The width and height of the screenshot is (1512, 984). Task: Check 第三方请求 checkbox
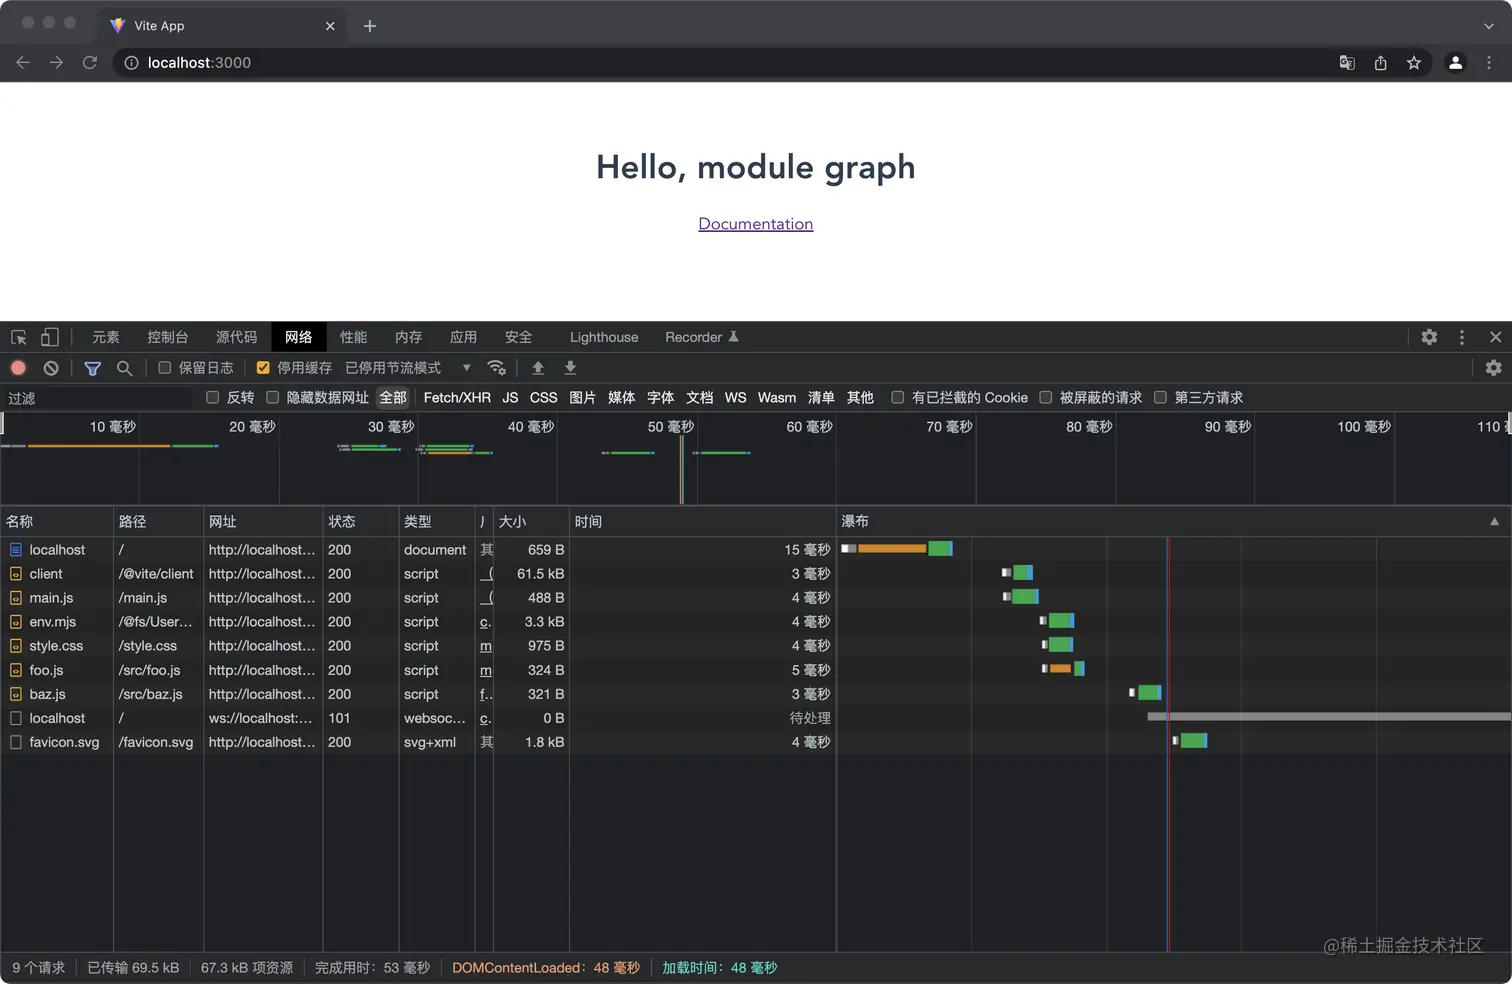(1160, 397)
